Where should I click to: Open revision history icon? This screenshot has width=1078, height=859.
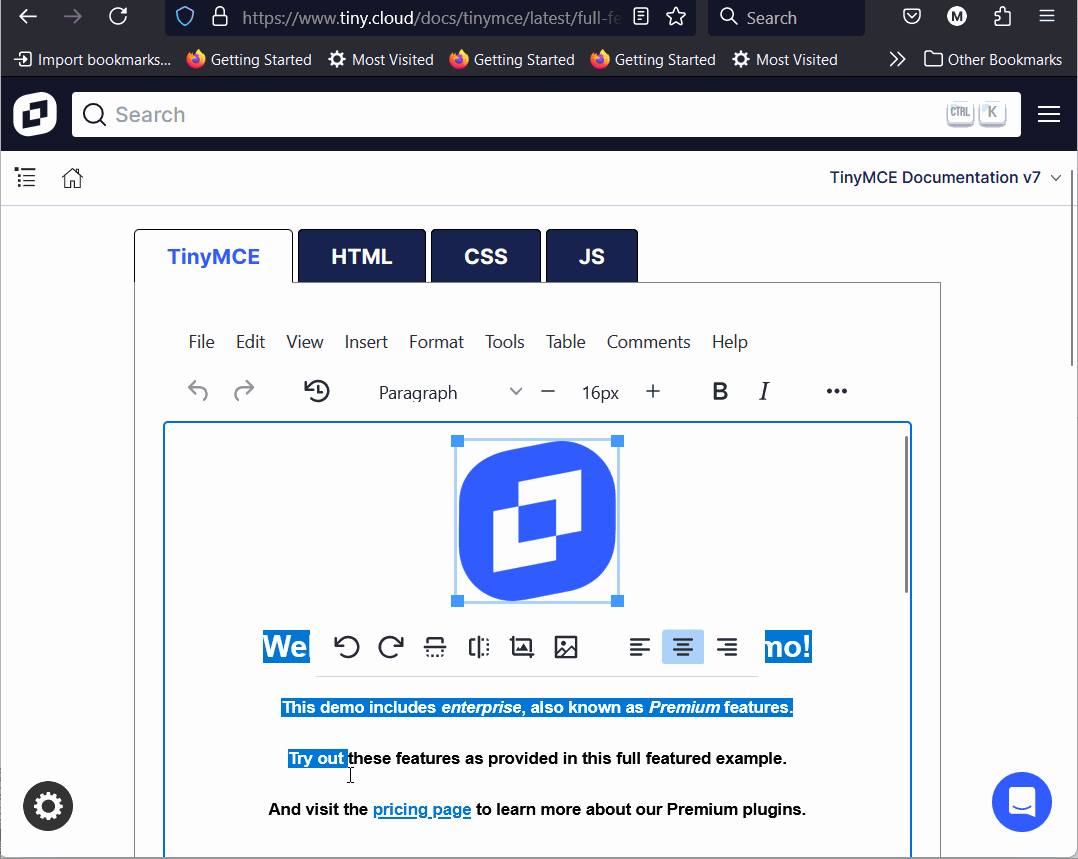(x=317, y=392)
